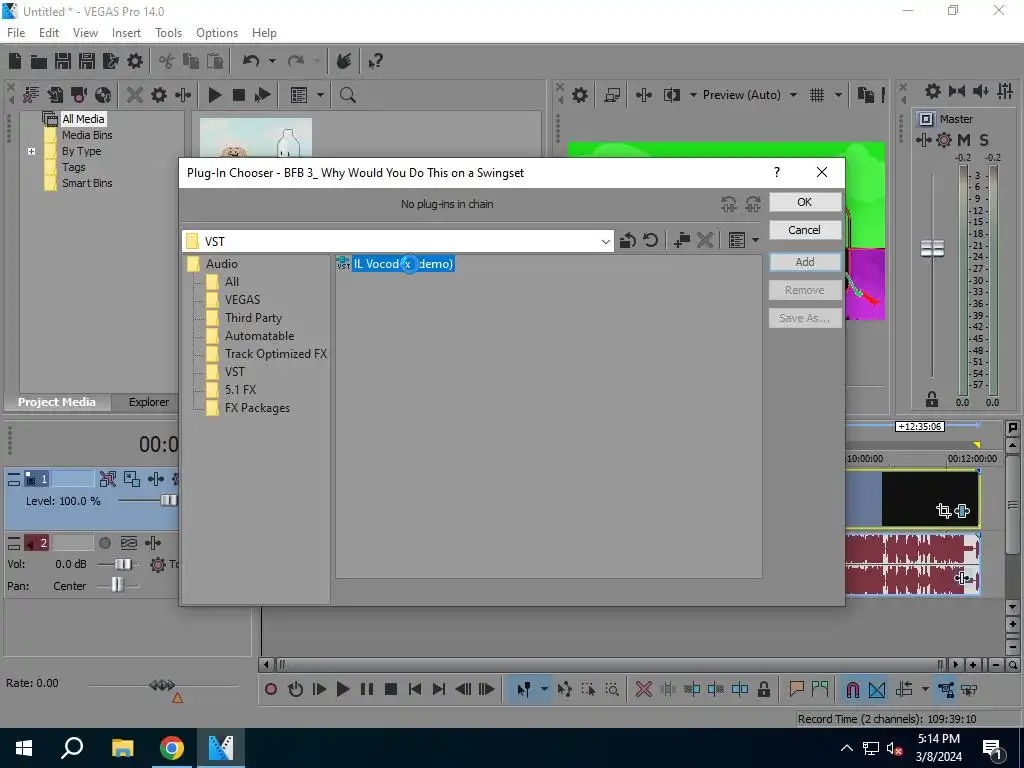The width and height of the screenshot is (1024, 768).
Task: Expand the By Type media bin
Action: 31,152
